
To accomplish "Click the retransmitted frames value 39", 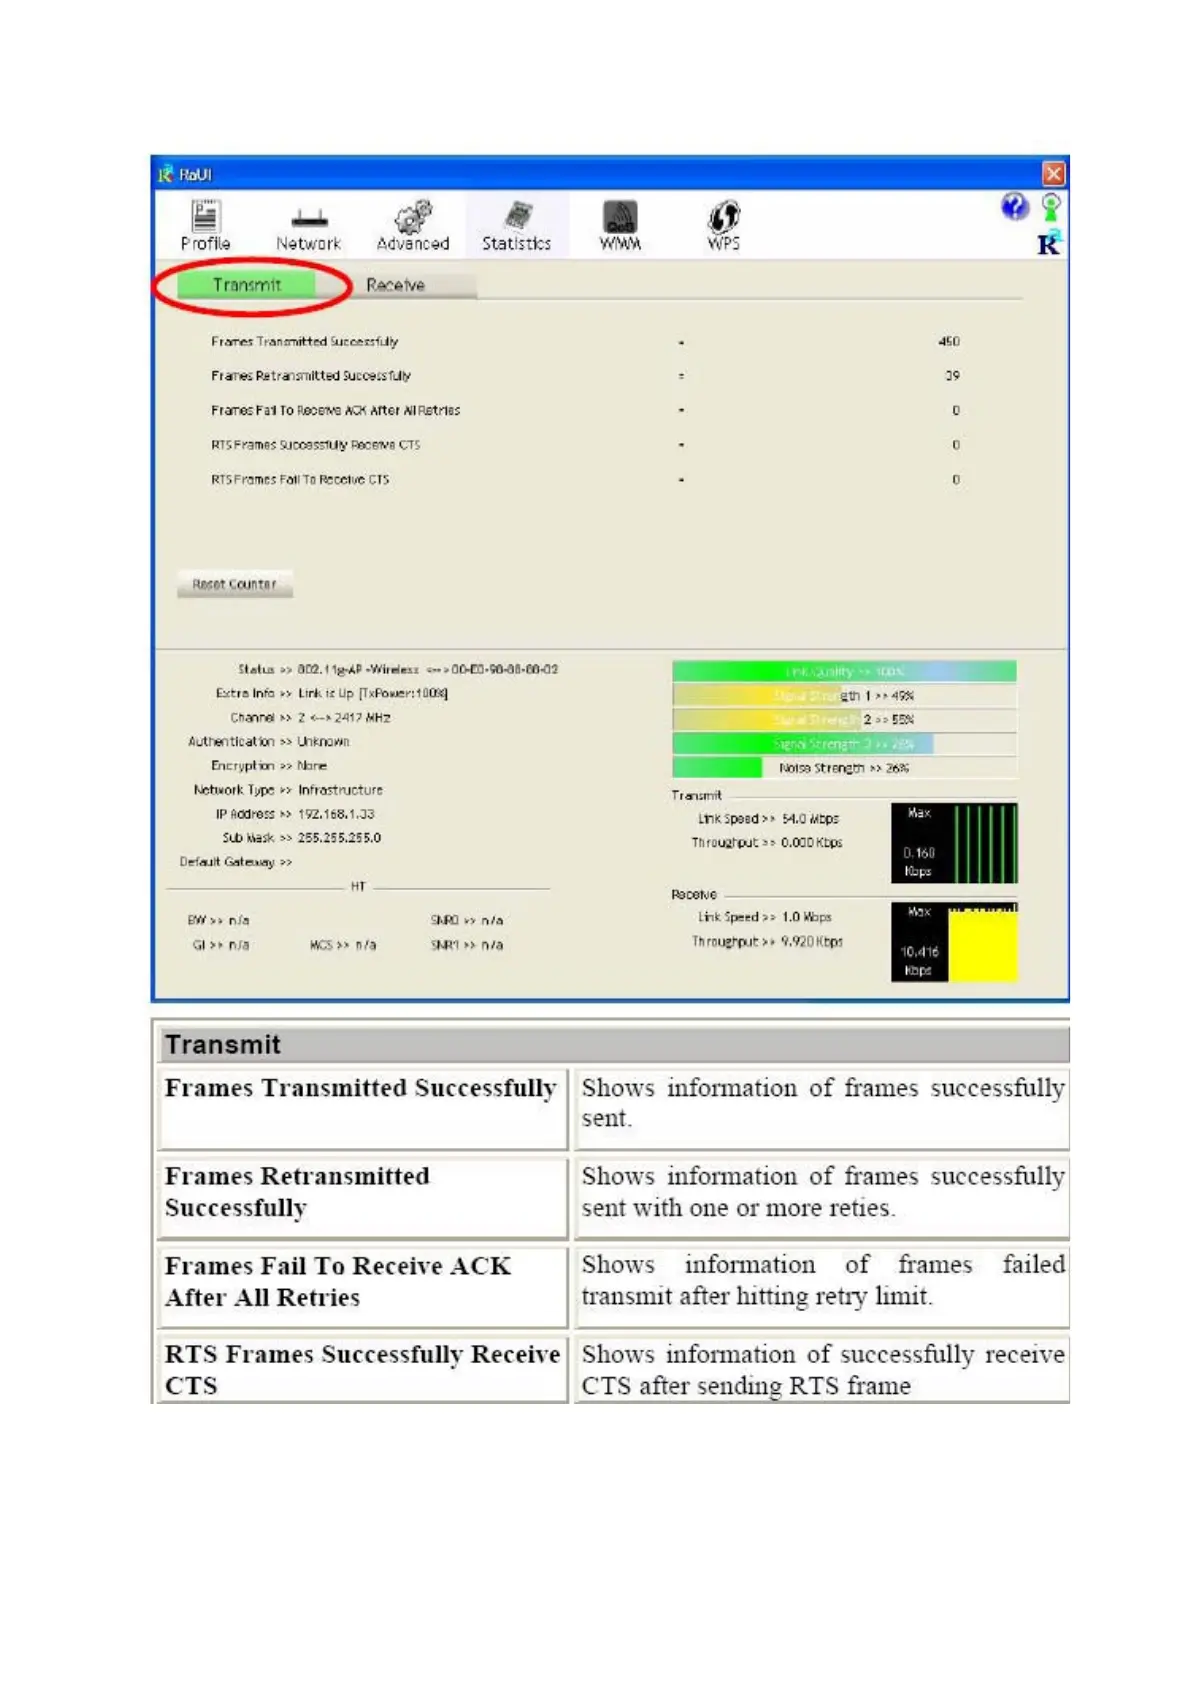I will (x=952, y=376).
